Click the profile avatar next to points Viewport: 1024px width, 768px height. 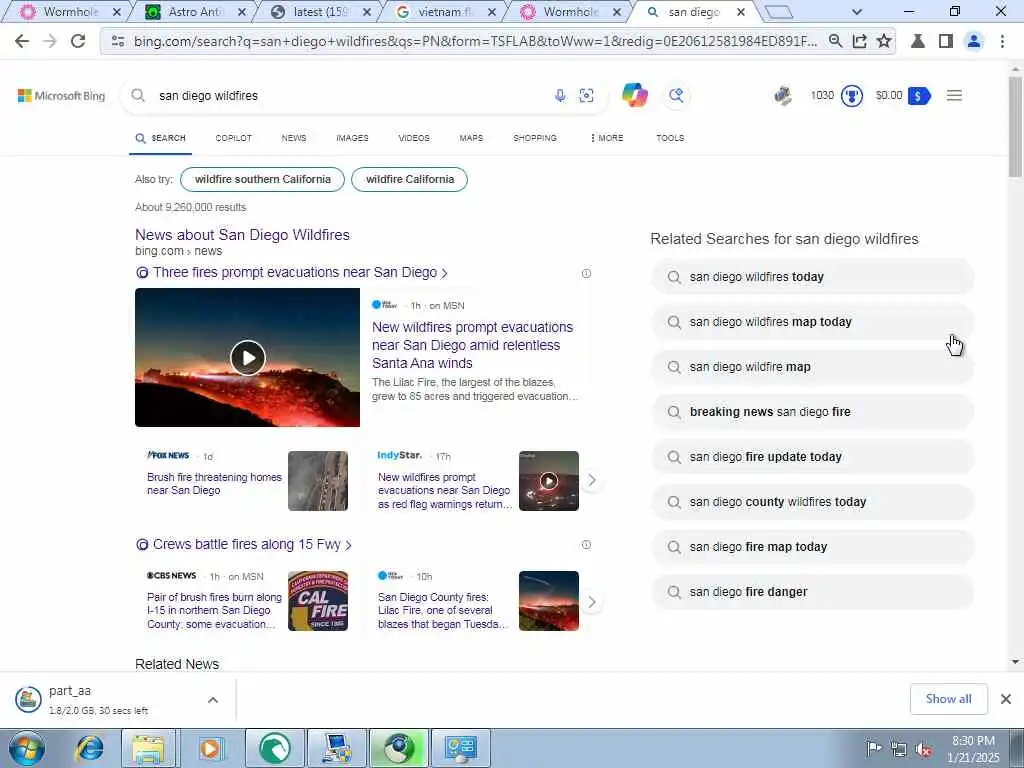[x=783, y=95]
